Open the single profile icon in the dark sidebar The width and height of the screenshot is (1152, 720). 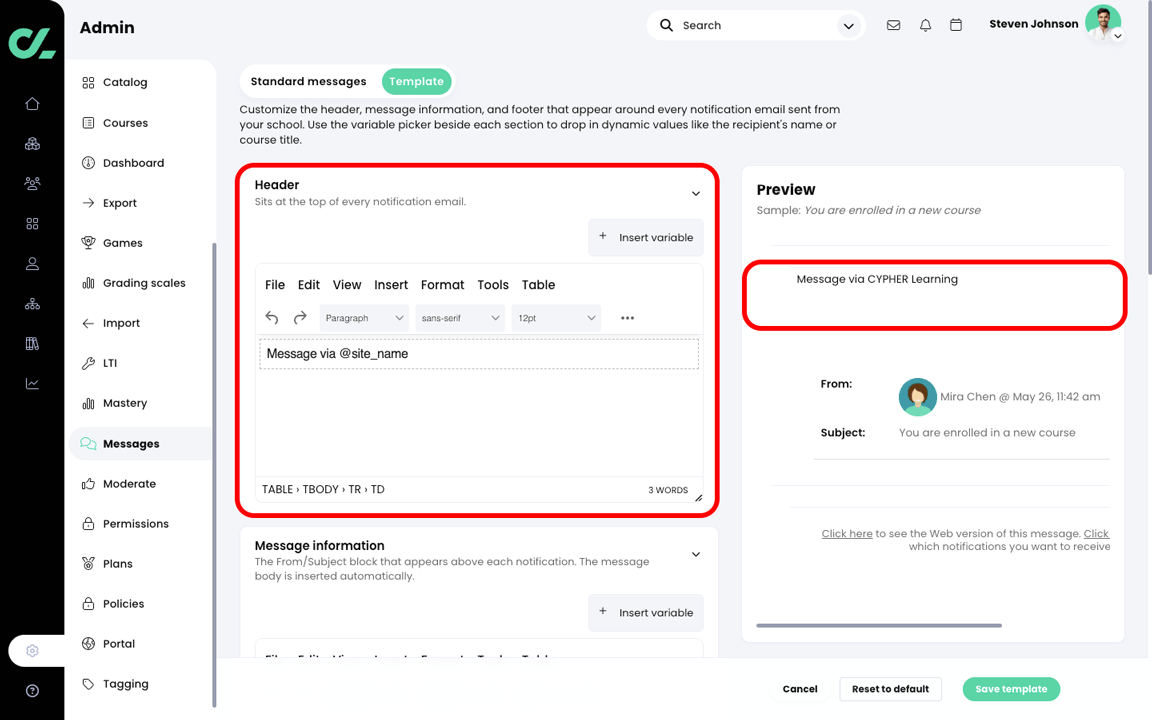pyautogui.click(x=32, y=264)
